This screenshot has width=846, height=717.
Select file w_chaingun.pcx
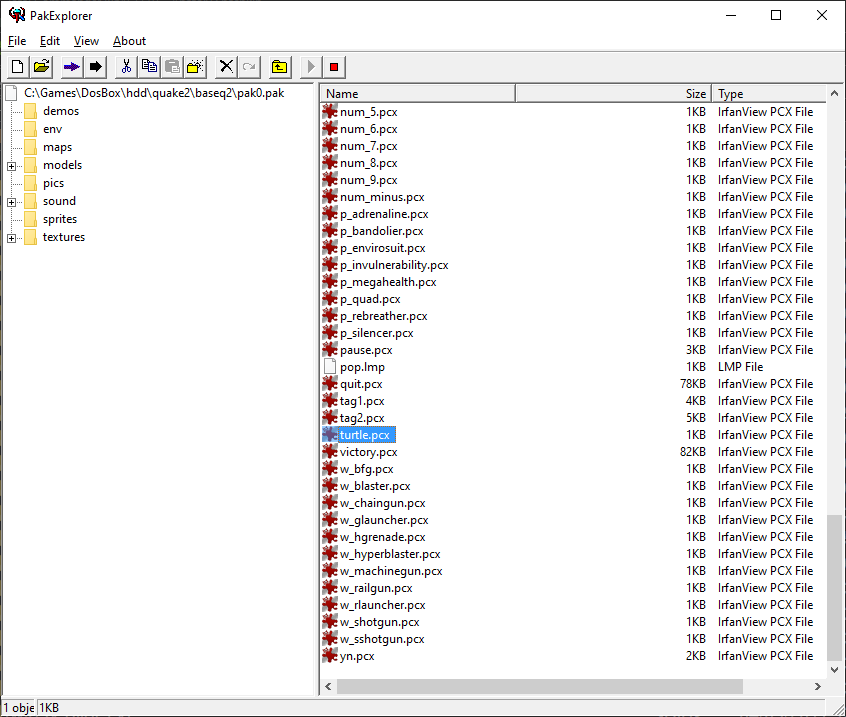click(x=383, y=503)
